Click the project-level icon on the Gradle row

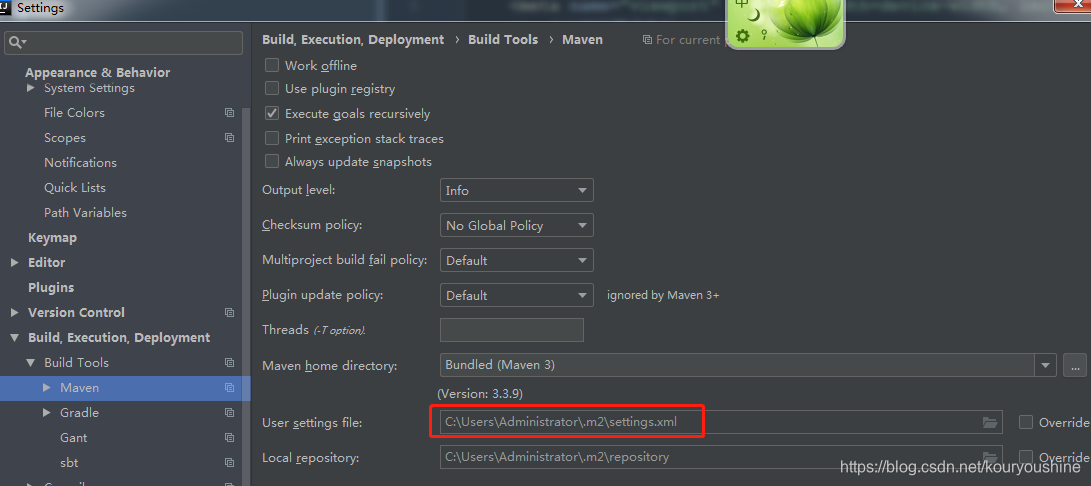[x=230, y=413]
